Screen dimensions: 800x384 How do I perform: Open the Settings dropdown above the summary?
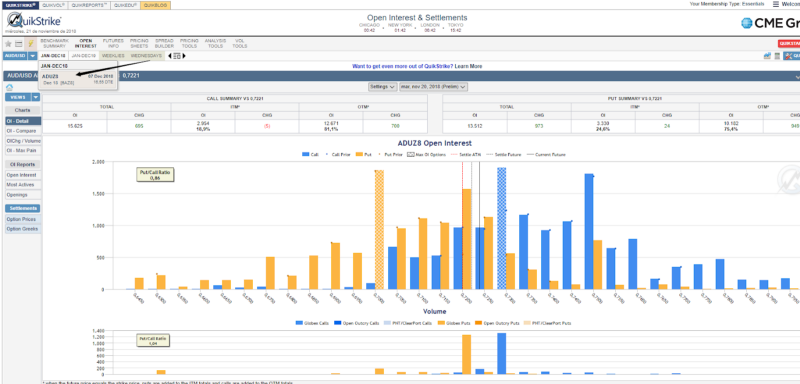(x=382, y=87)
